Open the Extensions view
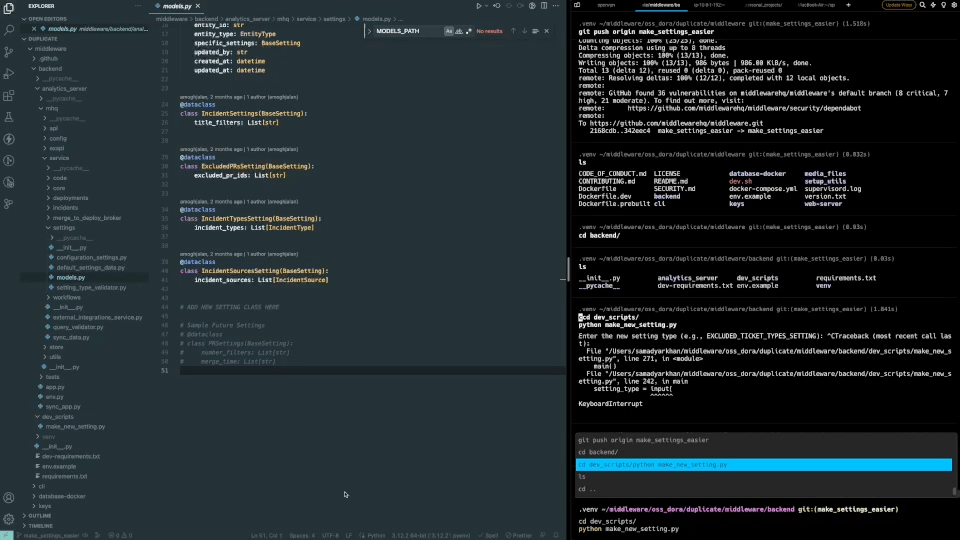The height and width of the screenshot is (540, 960). [x=9, y=96]
